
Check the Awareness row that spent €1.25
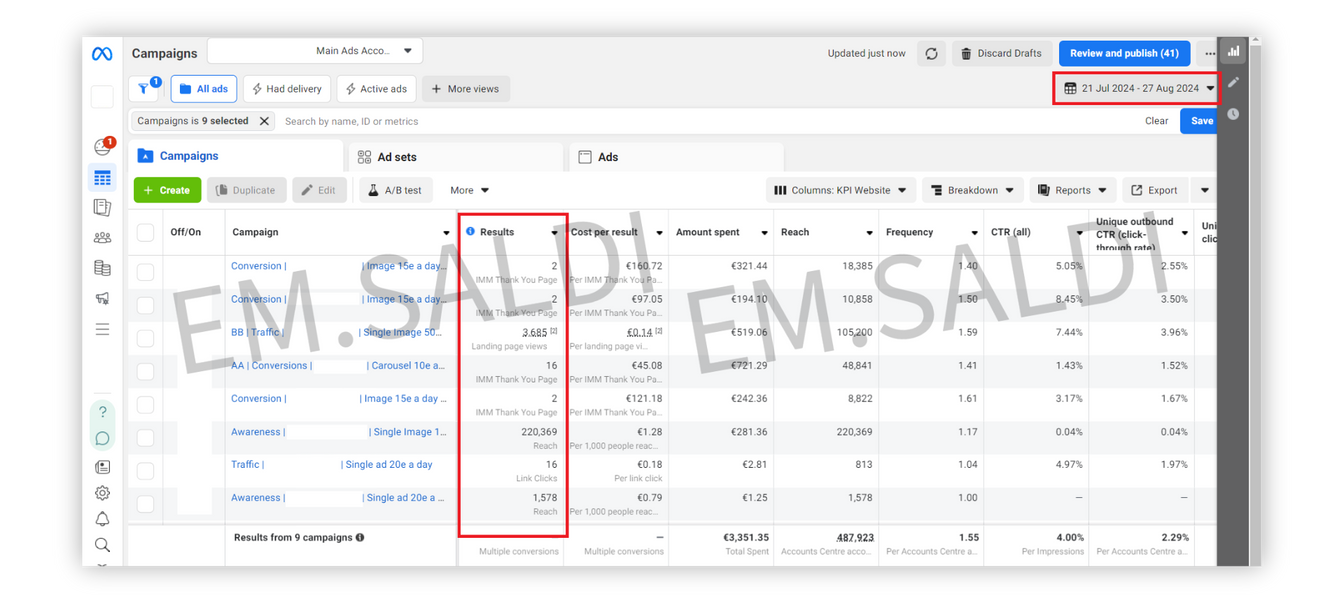[x=145, y=503]
